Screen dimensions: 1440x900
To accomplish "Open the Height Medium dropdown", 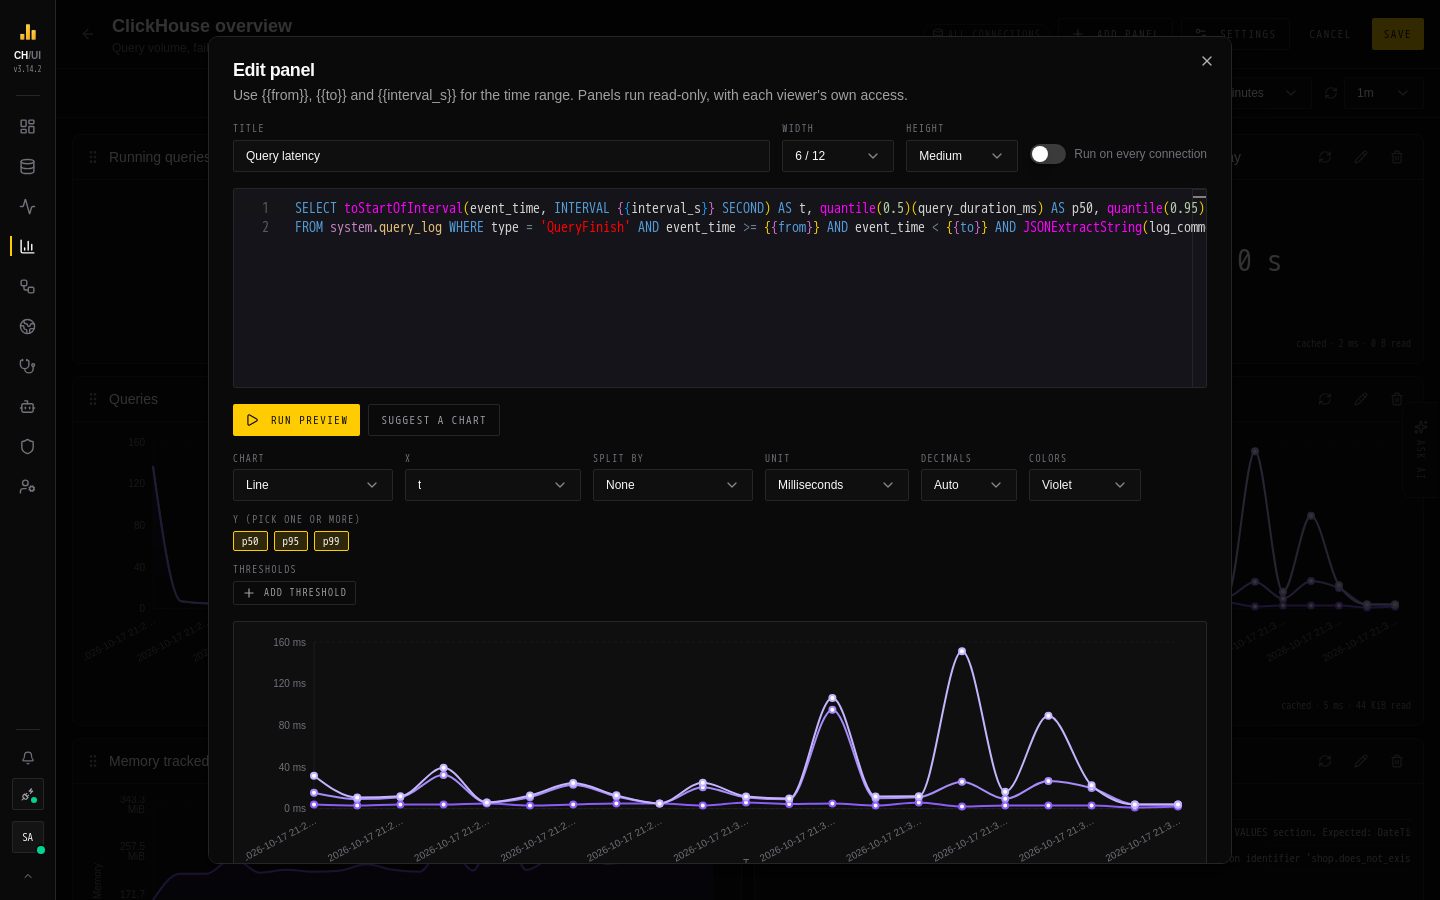I will pyautogui.click(x=962, y=156).
